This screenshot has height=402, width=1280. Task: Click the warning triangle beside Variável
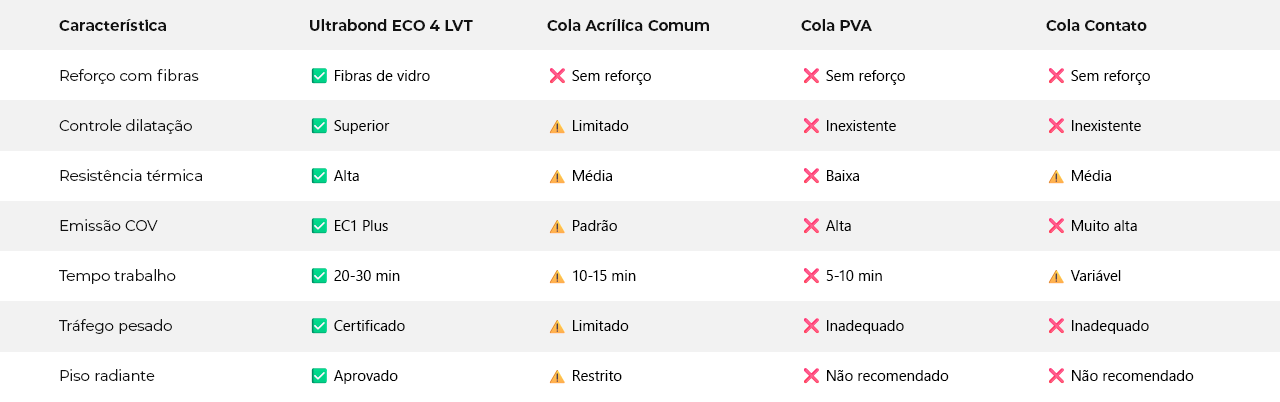tap(1056, 276)
